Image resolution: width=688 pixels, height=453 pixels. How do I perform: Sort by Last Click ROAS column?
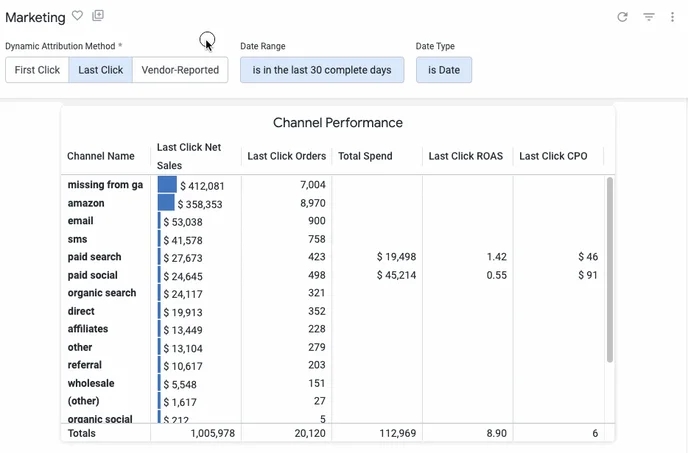point(465,156)
